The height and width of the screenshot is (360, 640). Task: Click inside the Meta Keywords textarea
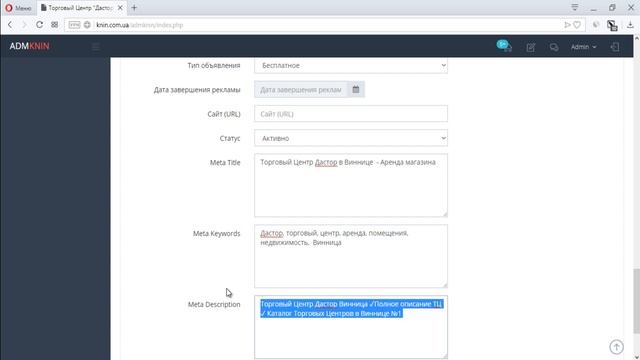point(351,256)
